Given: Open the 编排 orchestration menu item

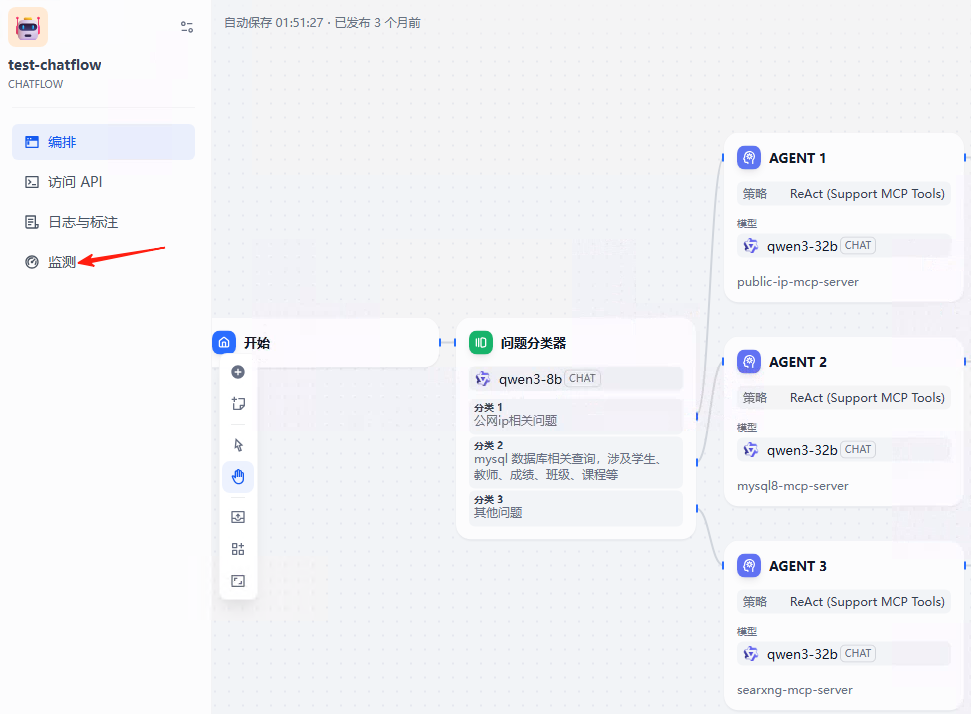Looking at the screenshot, I should pos(103,142).
